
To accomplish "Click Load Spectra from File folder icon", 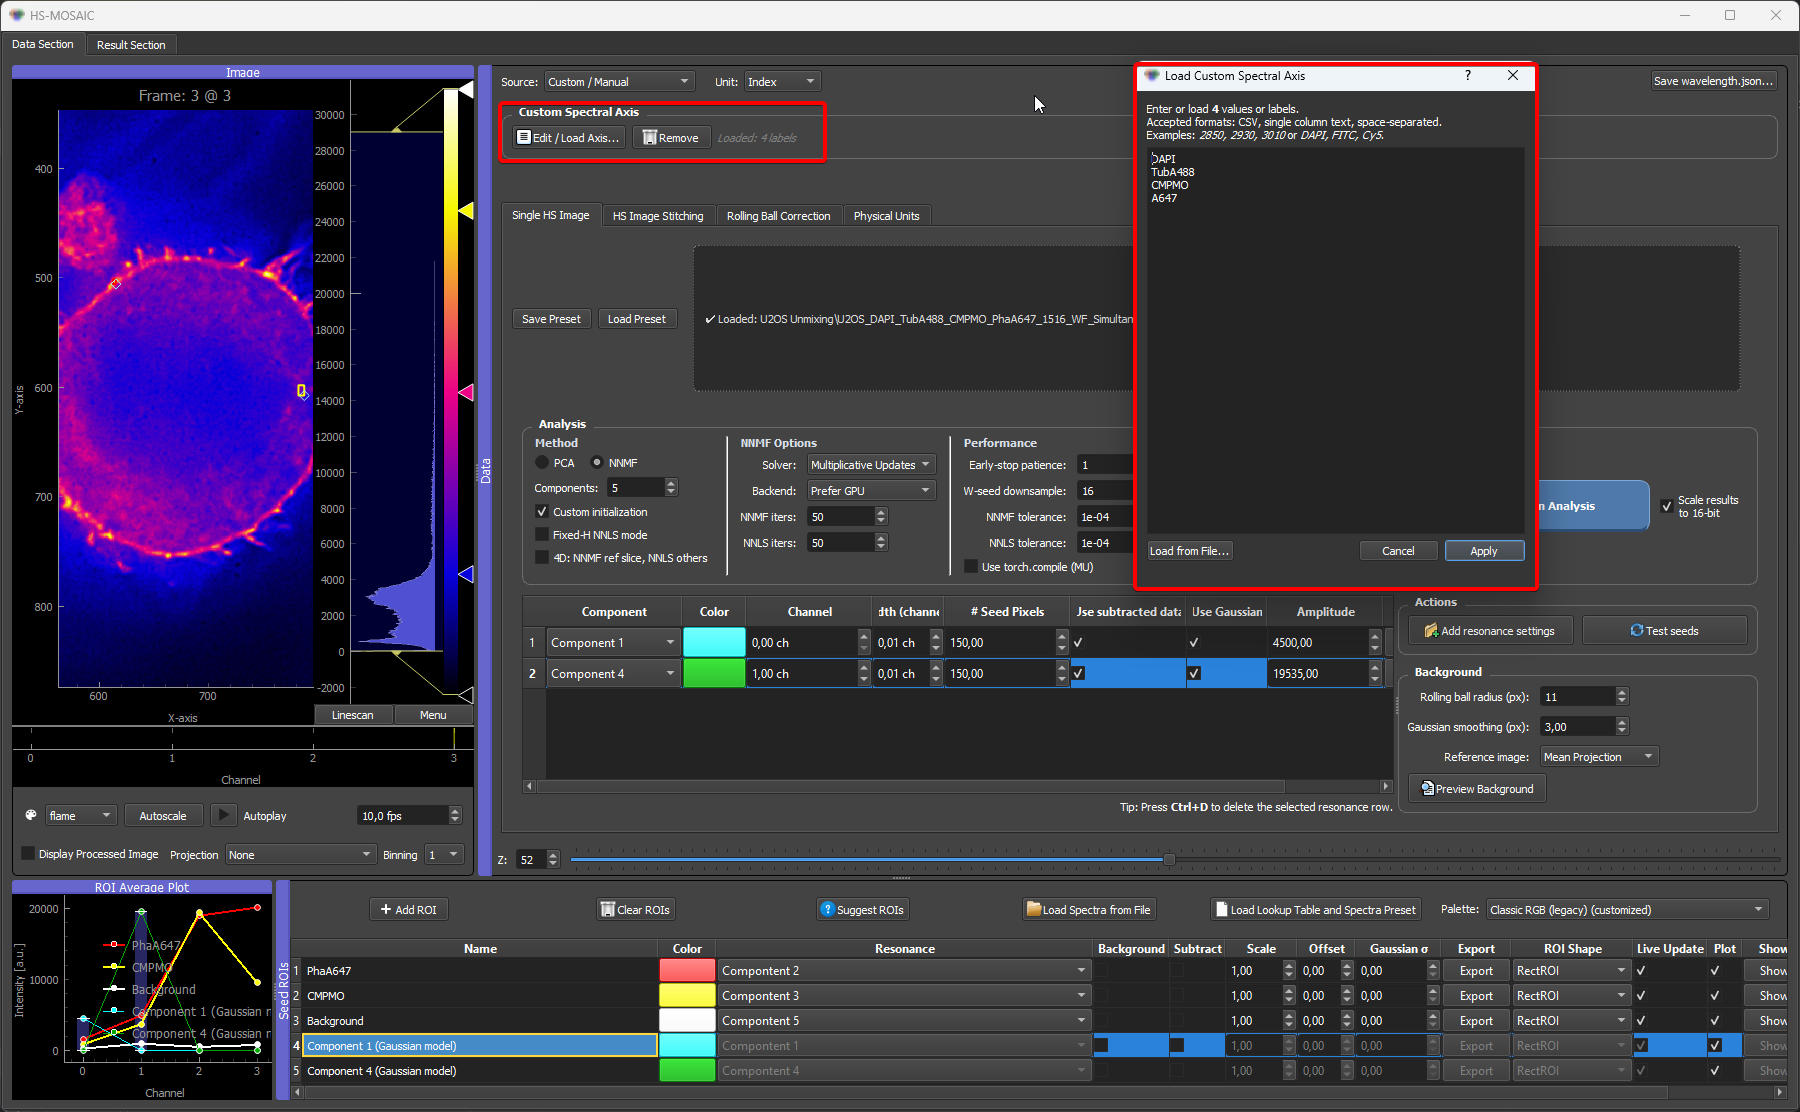I will [1034, 909].
